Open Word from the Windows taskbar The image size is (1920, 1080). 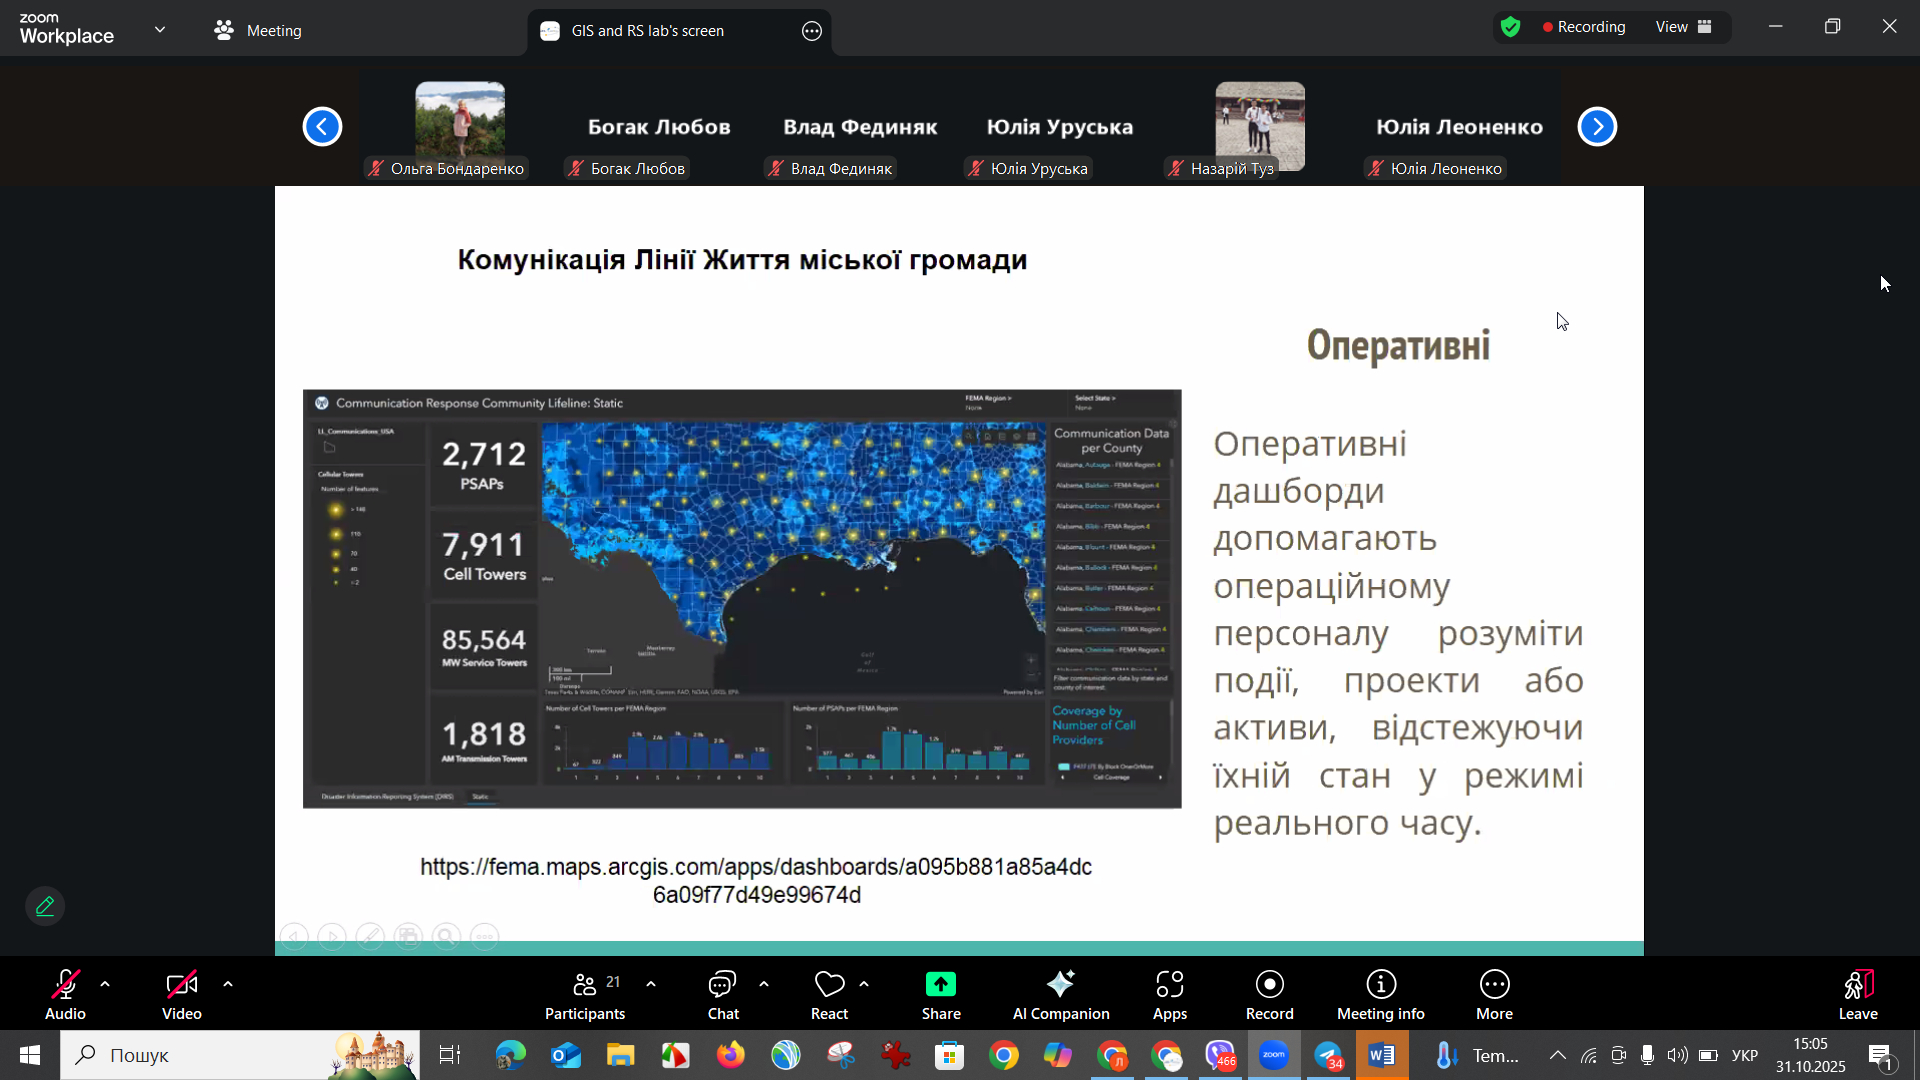click(x=1382, y=1056)
